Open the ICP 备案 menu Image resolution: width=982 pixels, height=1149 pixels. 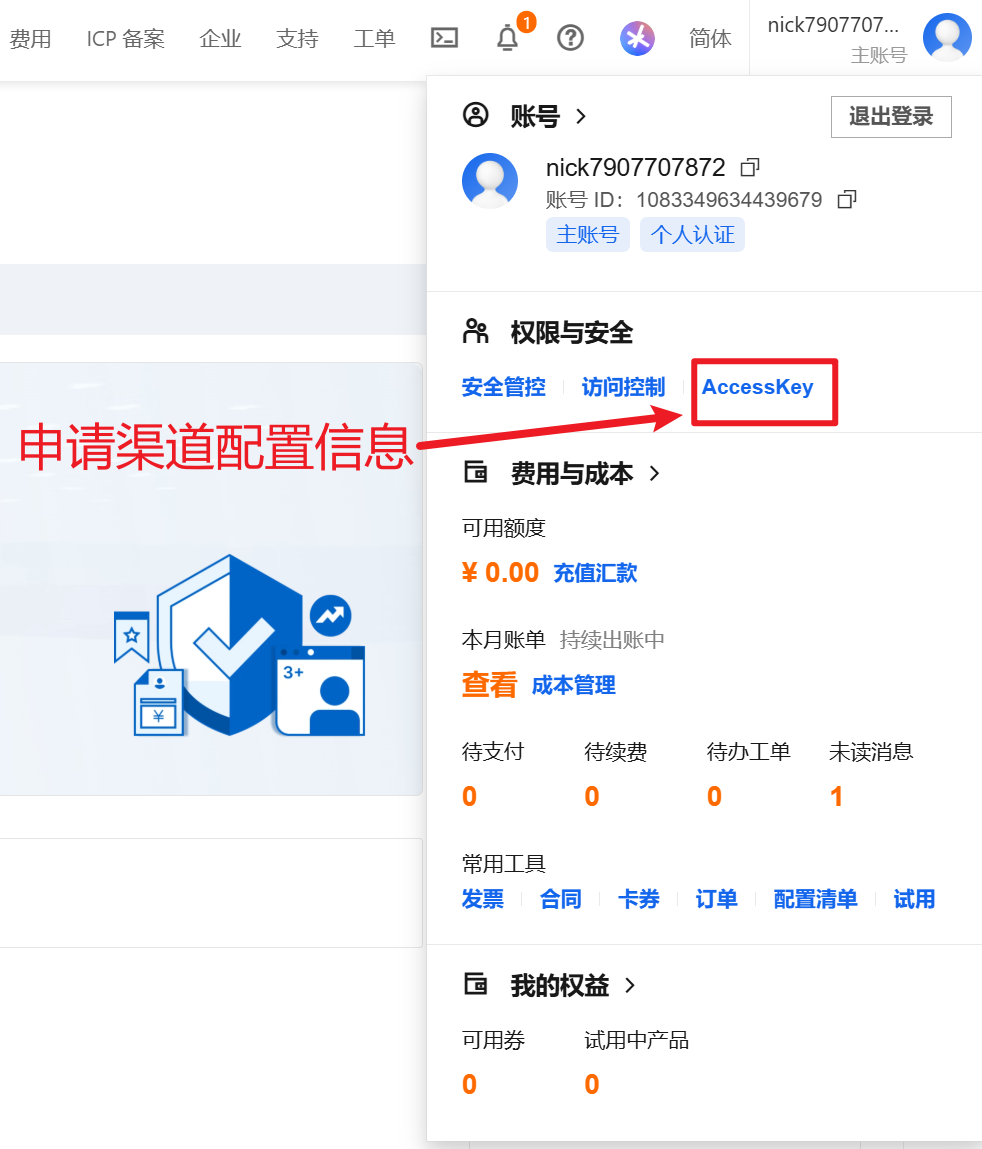tap(125, 39)
